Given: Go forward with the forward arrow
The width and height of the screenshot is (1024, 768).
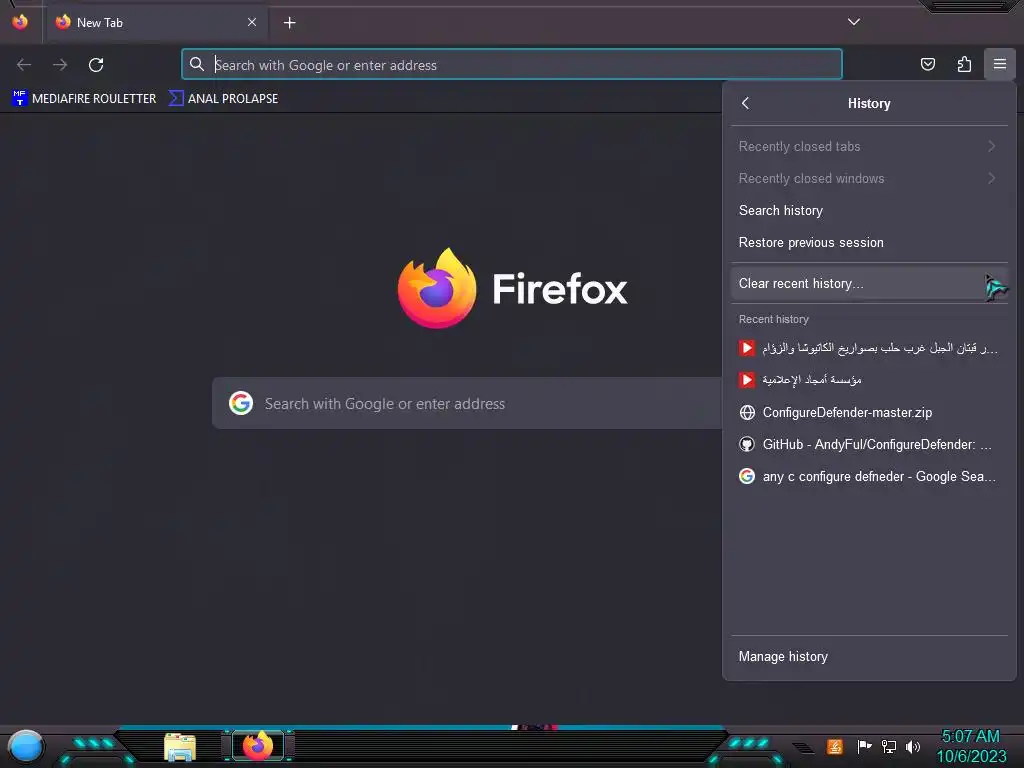Looking at the screenshot, I should 60,65.
